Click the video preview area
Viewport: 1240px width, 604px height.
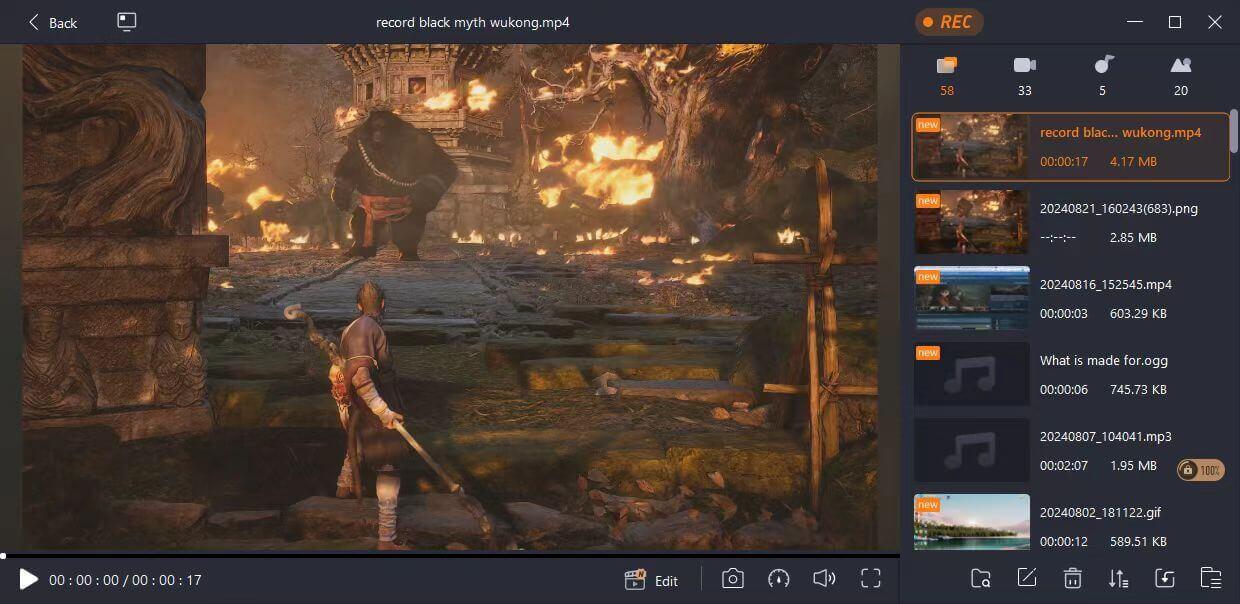tap(450, 297)
